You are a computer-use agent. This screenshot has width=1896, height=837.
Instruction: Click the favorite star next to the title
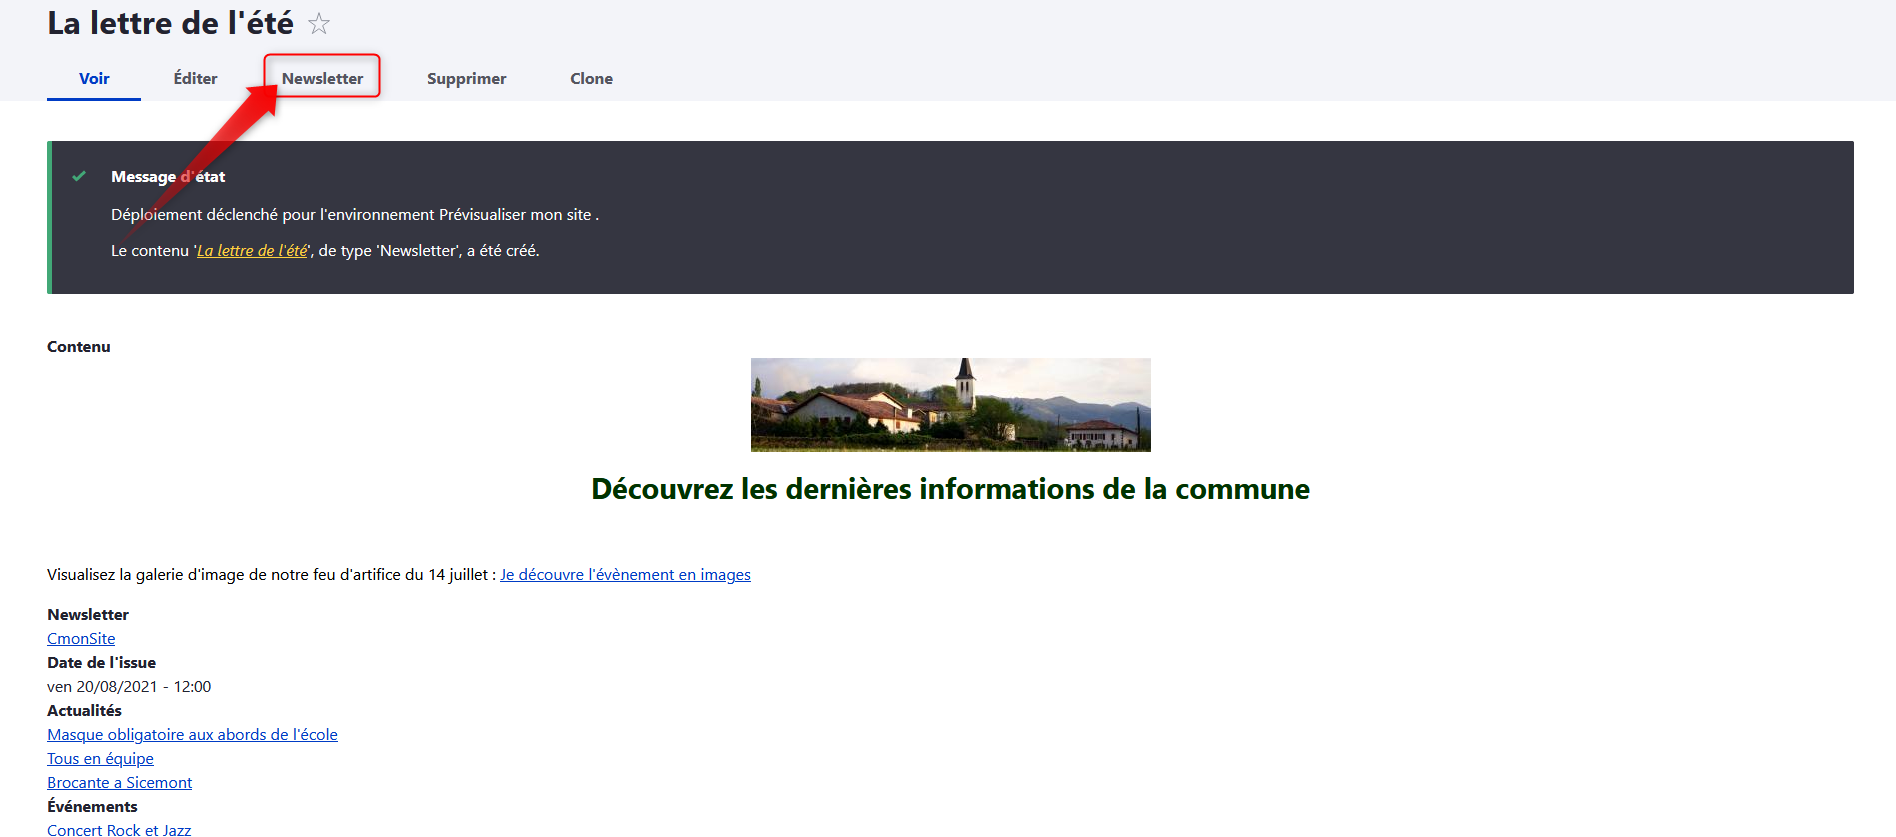pyautogui.click(x=319, y=24)
